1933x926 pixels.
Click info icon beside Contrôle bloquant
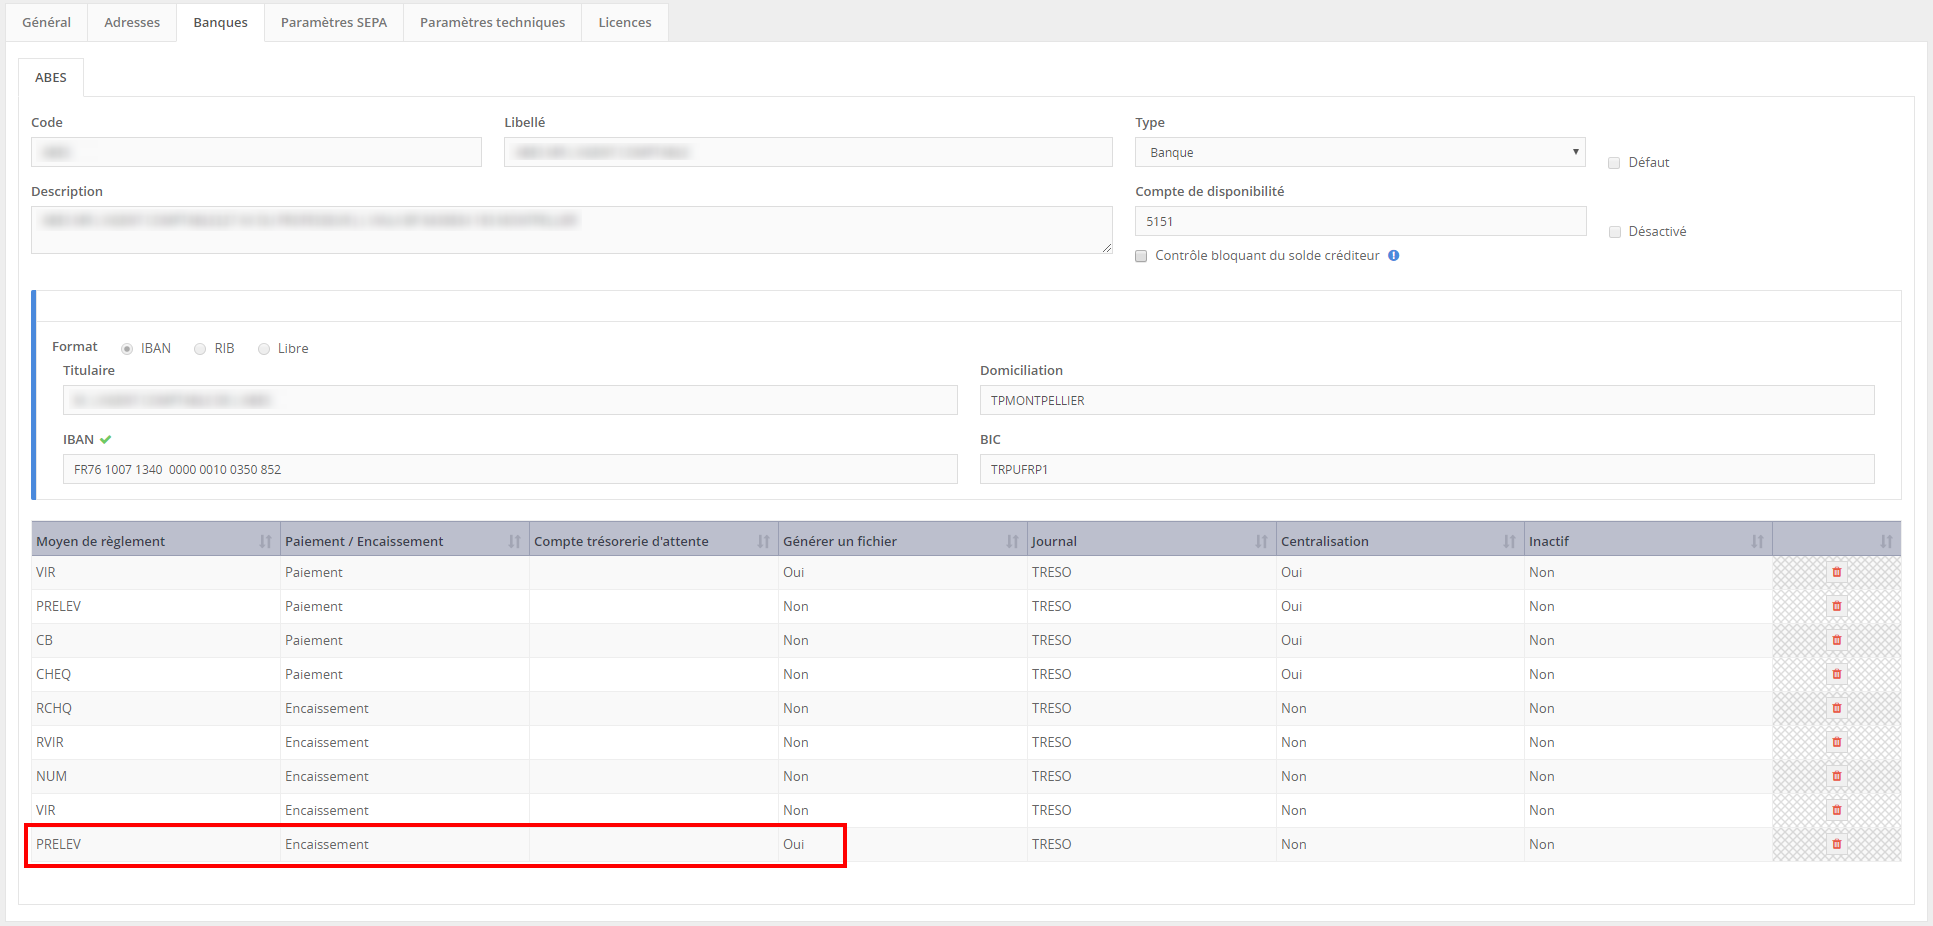1393,256
